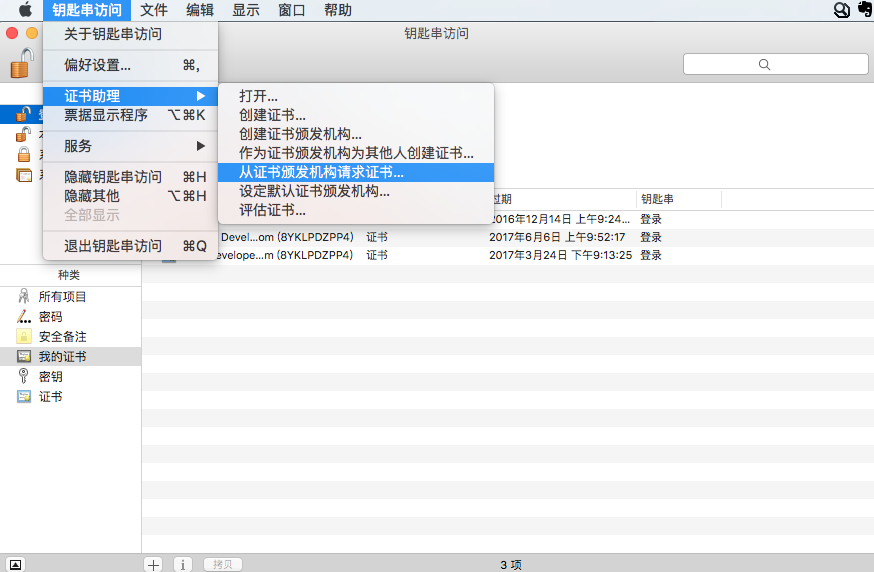Viewport: 874px width, 572px height.
Task: Select the Certificates (证书) category icon
Action: [x=23, y=396]
